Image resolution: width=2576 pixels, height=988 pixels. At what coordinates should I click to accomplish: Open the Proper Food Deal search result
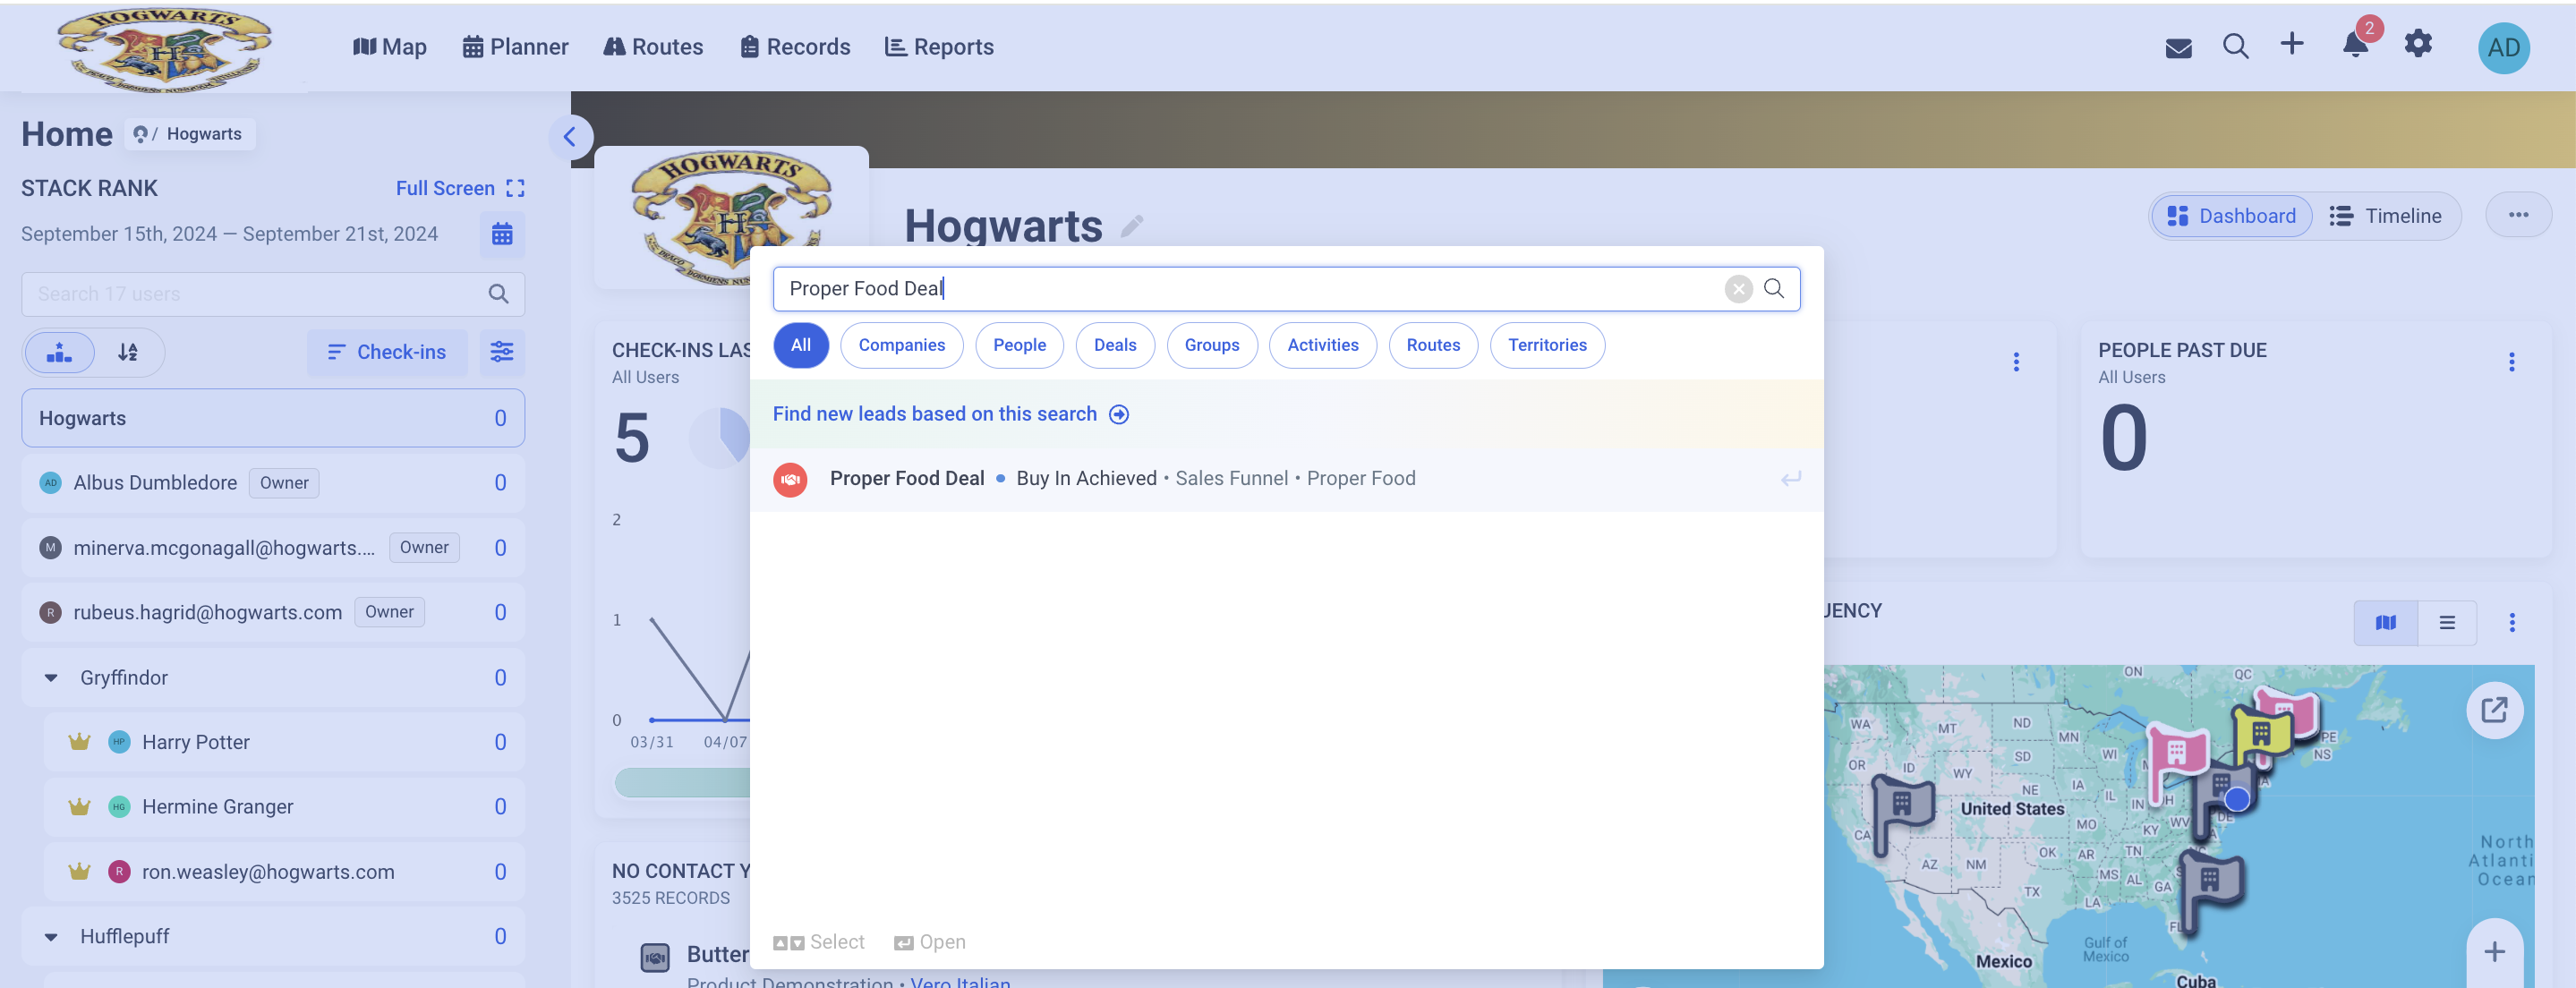(x=1286, y=479)
